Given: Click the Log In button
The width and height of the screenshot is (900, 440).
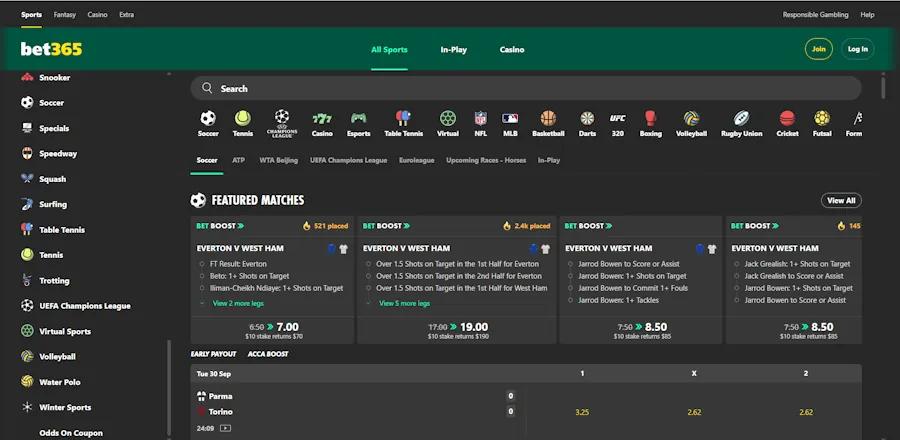Looking at the screenshot, I should pyautogui.click(x=857, y=49).
